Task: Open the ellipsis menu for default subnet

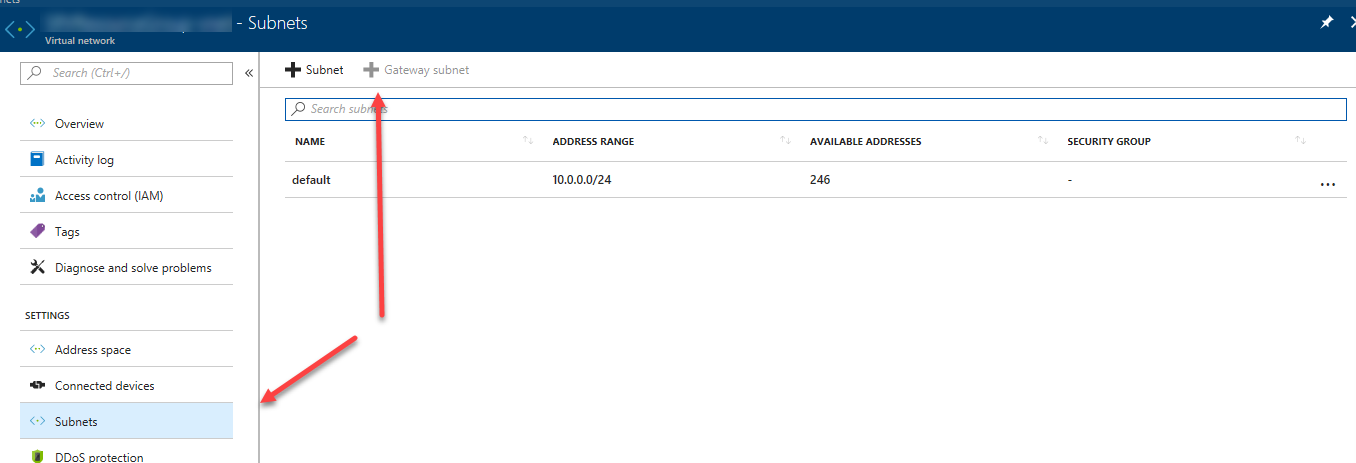Action: [1327, 184]
